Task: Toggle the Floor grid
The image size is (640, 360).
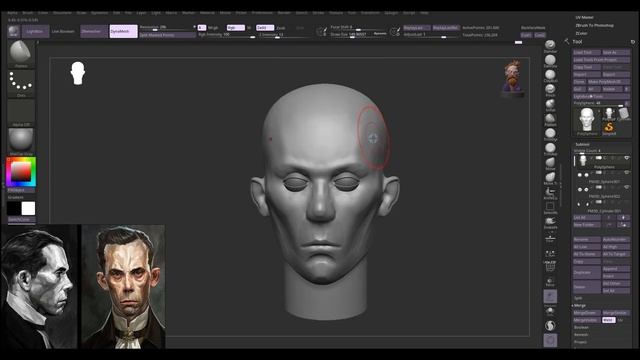Action: pyautogui.click(x=550, y=238)
